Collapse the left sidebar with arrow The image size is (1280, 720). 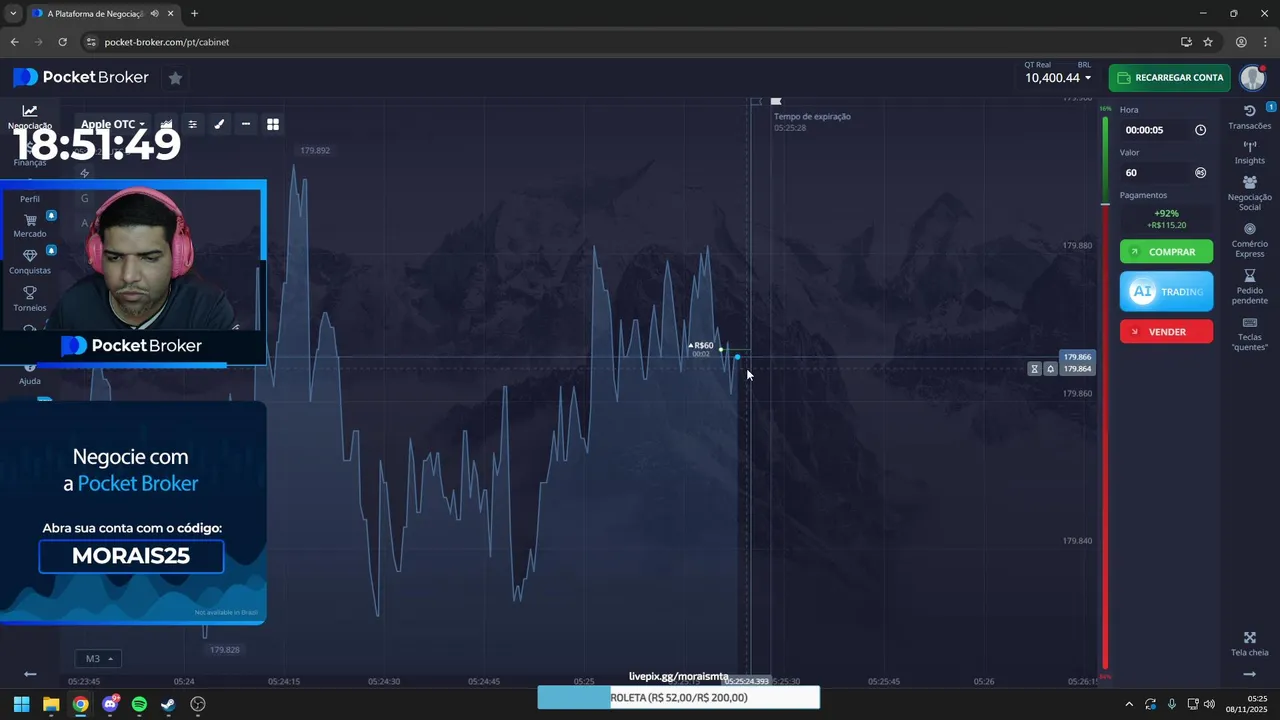pos(30,674)
